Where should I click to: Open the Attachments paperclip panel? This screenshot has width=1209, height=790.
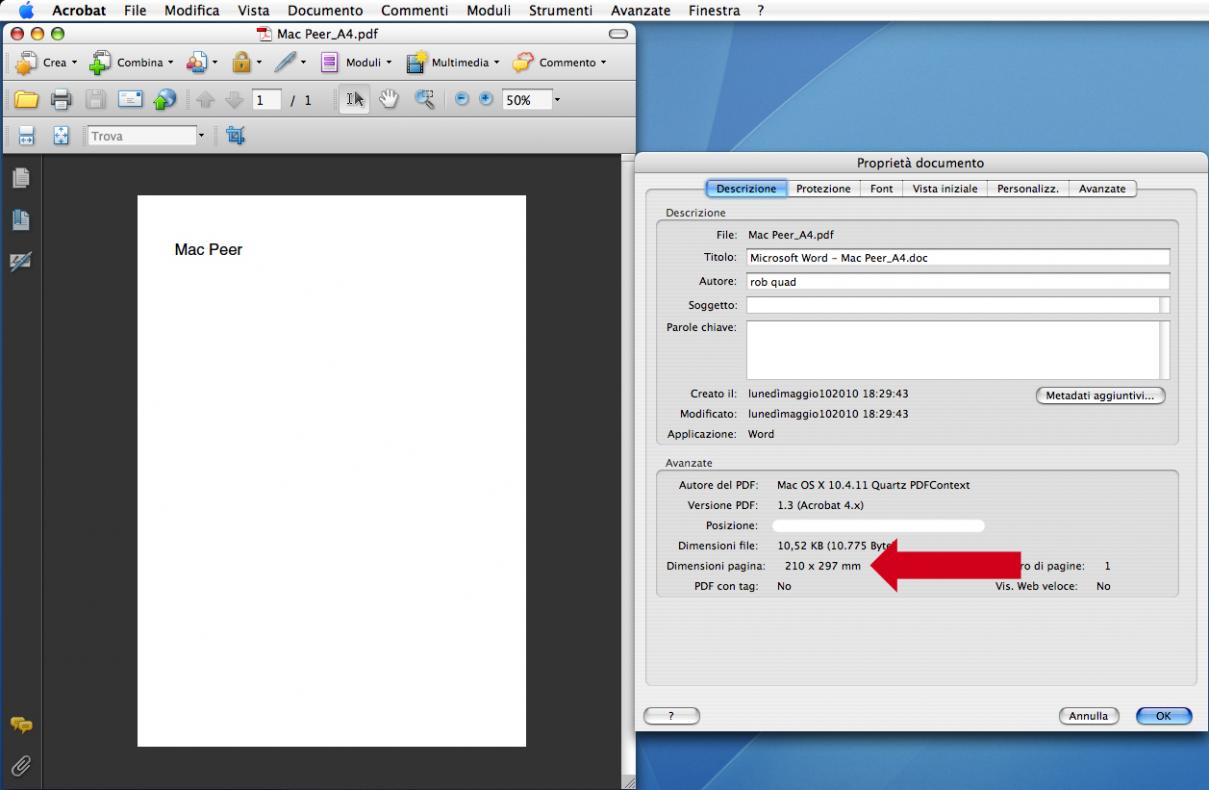click(x=20, y=766)
